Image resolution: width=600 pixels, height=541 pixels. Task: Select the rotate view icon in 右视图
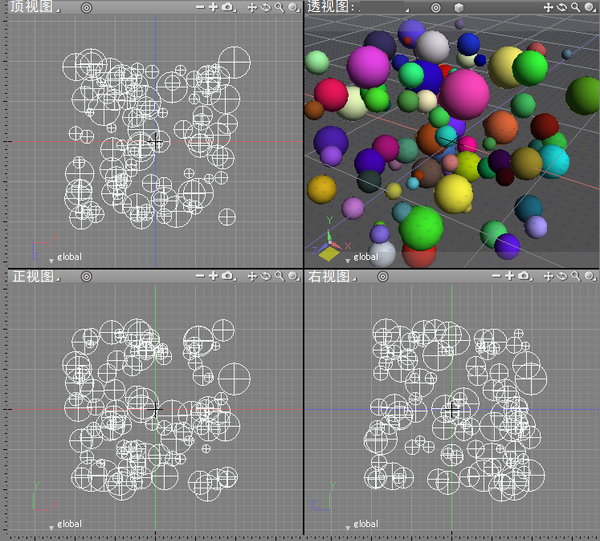tap(562, 276)
